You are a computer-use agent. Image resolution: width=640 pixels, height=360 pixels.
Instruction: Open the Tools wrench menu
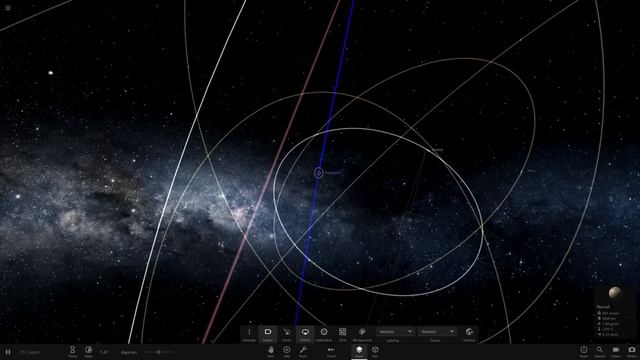coord(303,351)
